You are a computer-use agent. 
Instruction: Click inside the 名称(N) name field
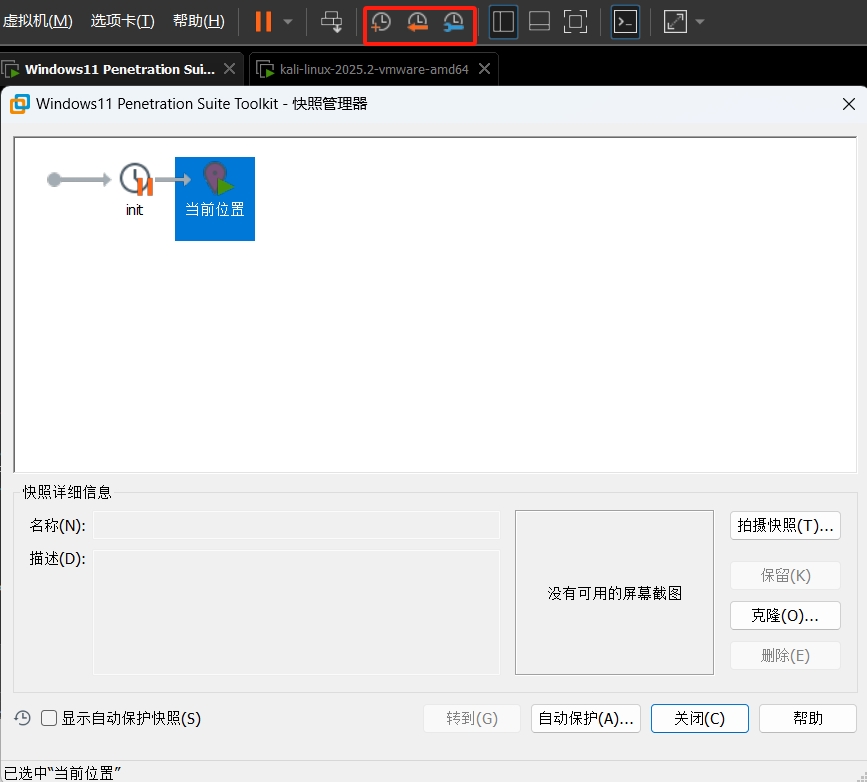tap(295, 525)
